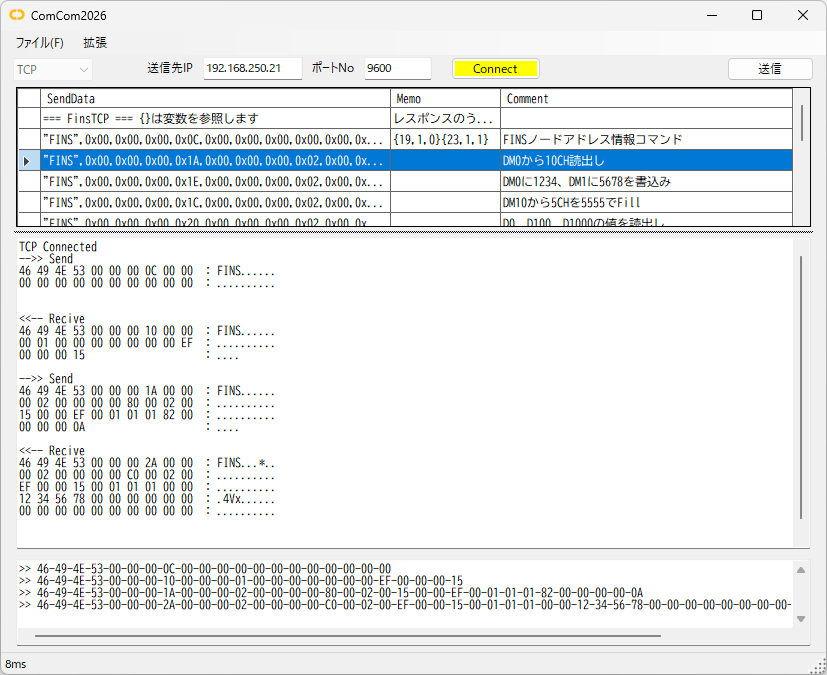Click the first '-->> Send' log line
Image resolution: width=827 pixels, height=675 pixels.
[x=46, y=258]
